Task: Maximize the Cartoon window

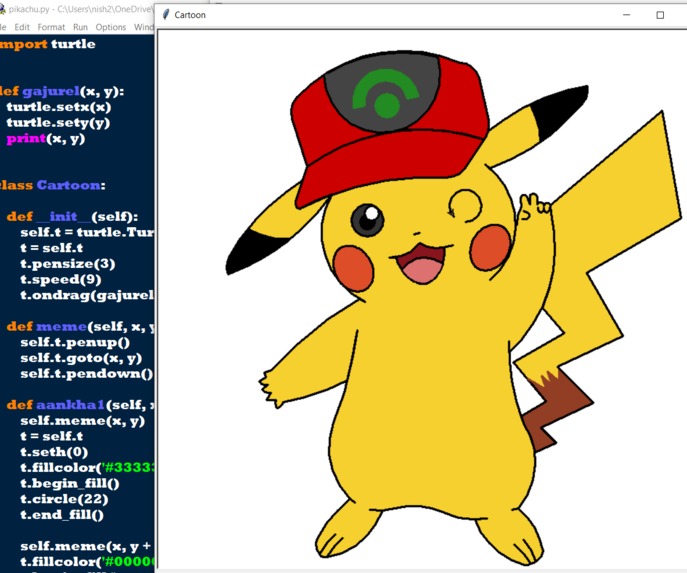Action: click(x=660, y=15)
